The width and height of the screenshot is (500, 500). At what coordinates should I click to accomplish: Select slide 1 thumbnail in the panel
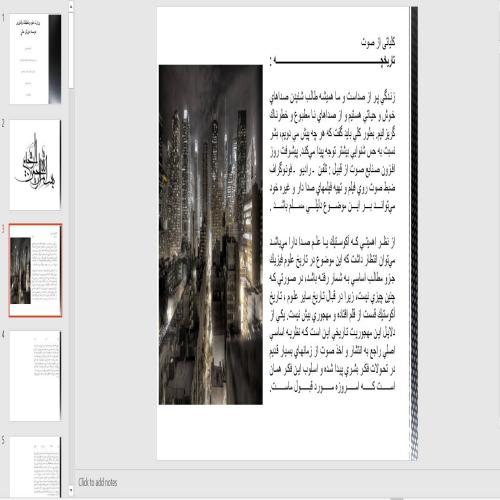click(35, 59)
